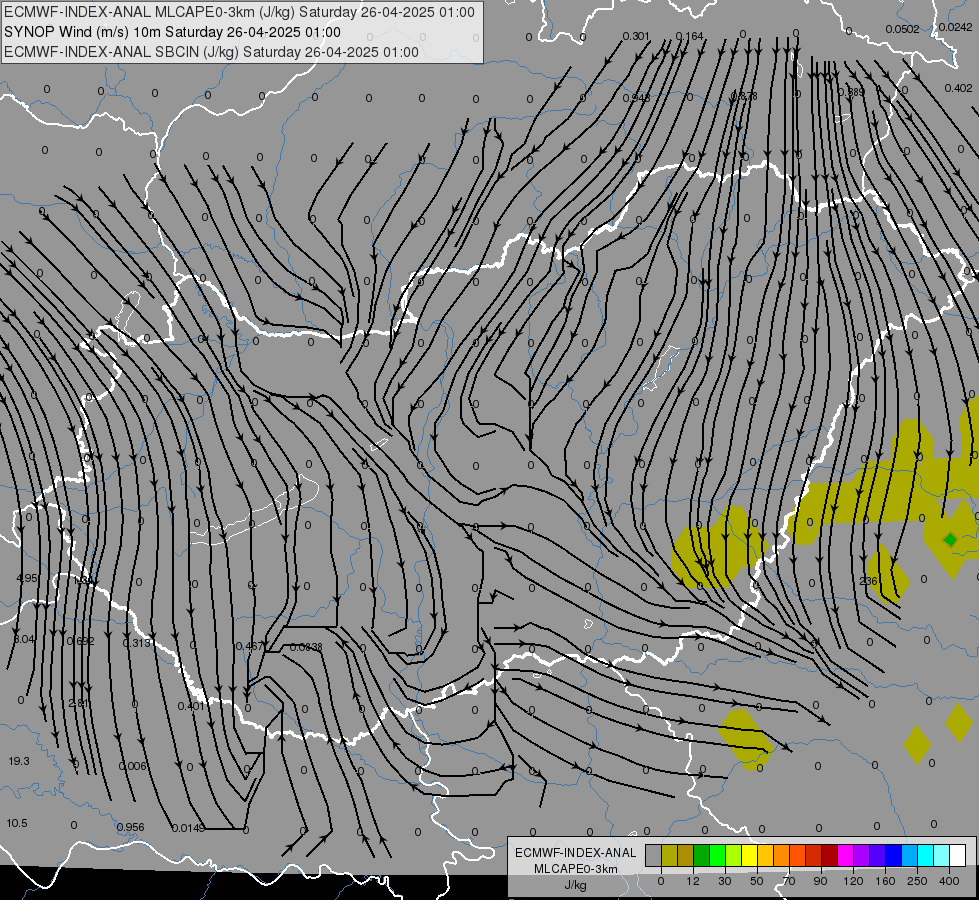The height and width of the screenshot is (900, 979).
Task: Click the map value 0.402
Action: (958, 88)
